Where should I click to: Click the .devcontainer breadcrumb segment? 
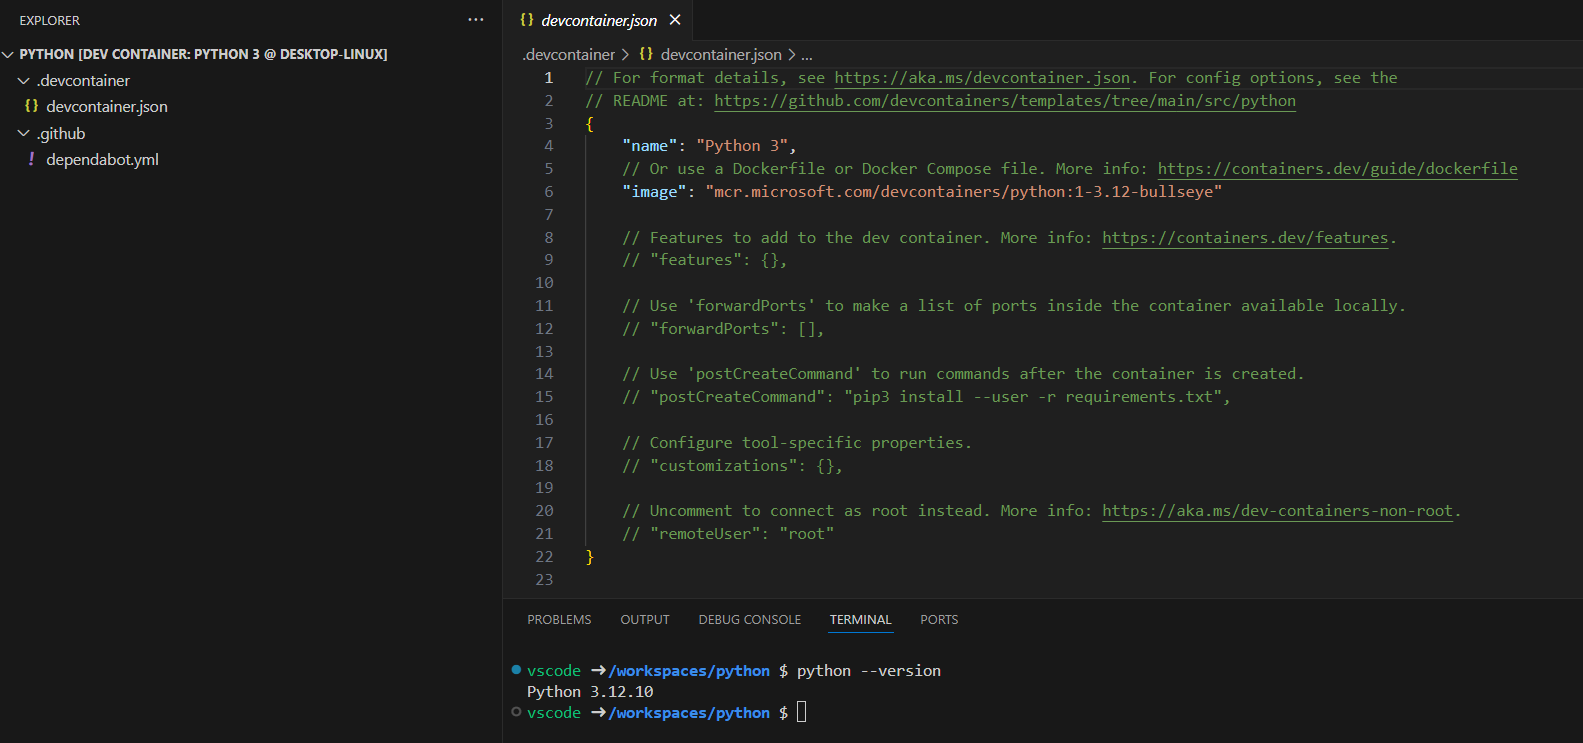[x=568, y=54]
